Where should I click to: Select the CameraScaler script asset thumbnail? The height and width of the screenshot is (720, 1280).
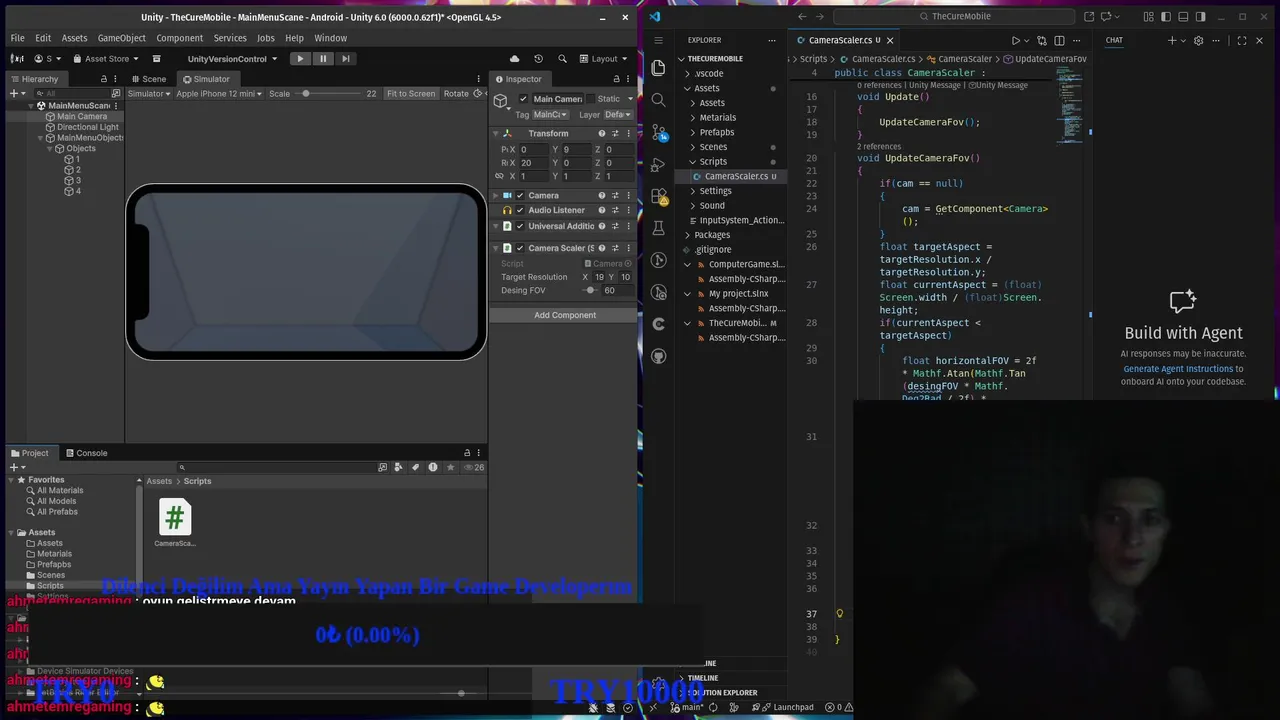[175, 518]
